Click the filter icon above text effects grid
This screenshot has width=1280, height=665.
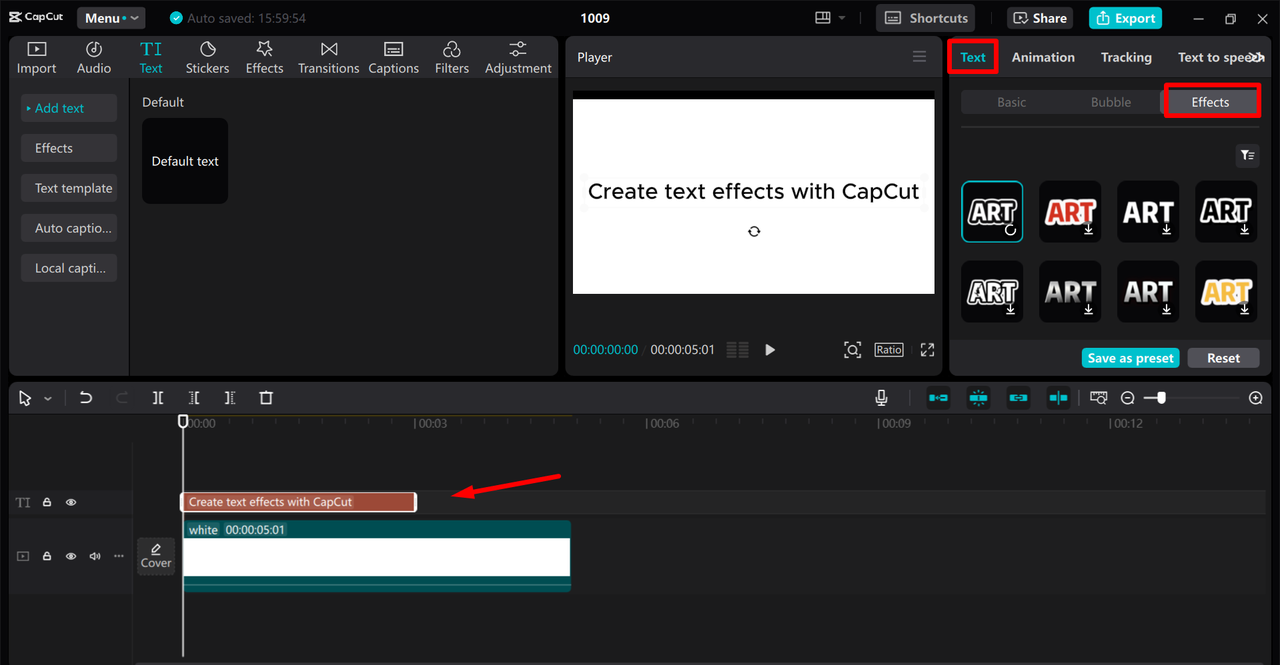point(1246,155)
